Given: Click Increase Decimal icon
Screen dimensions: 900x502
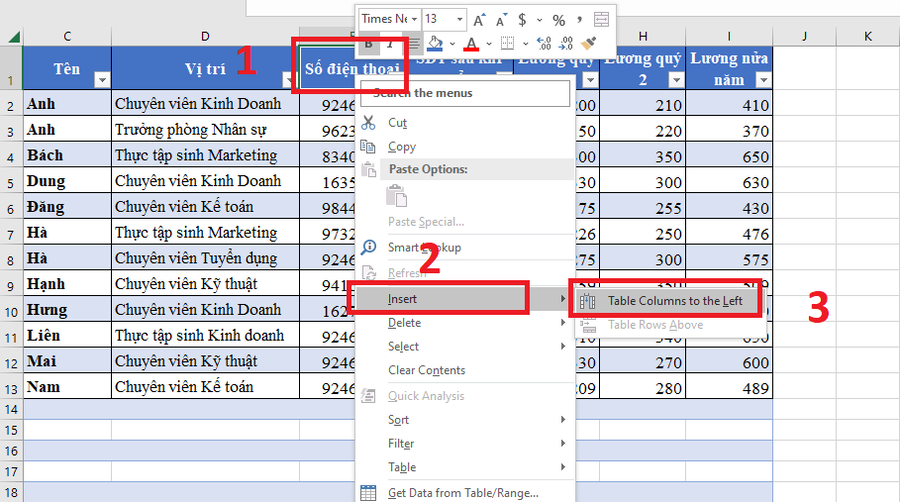Looking at the screenshot, I should point(544,43).
